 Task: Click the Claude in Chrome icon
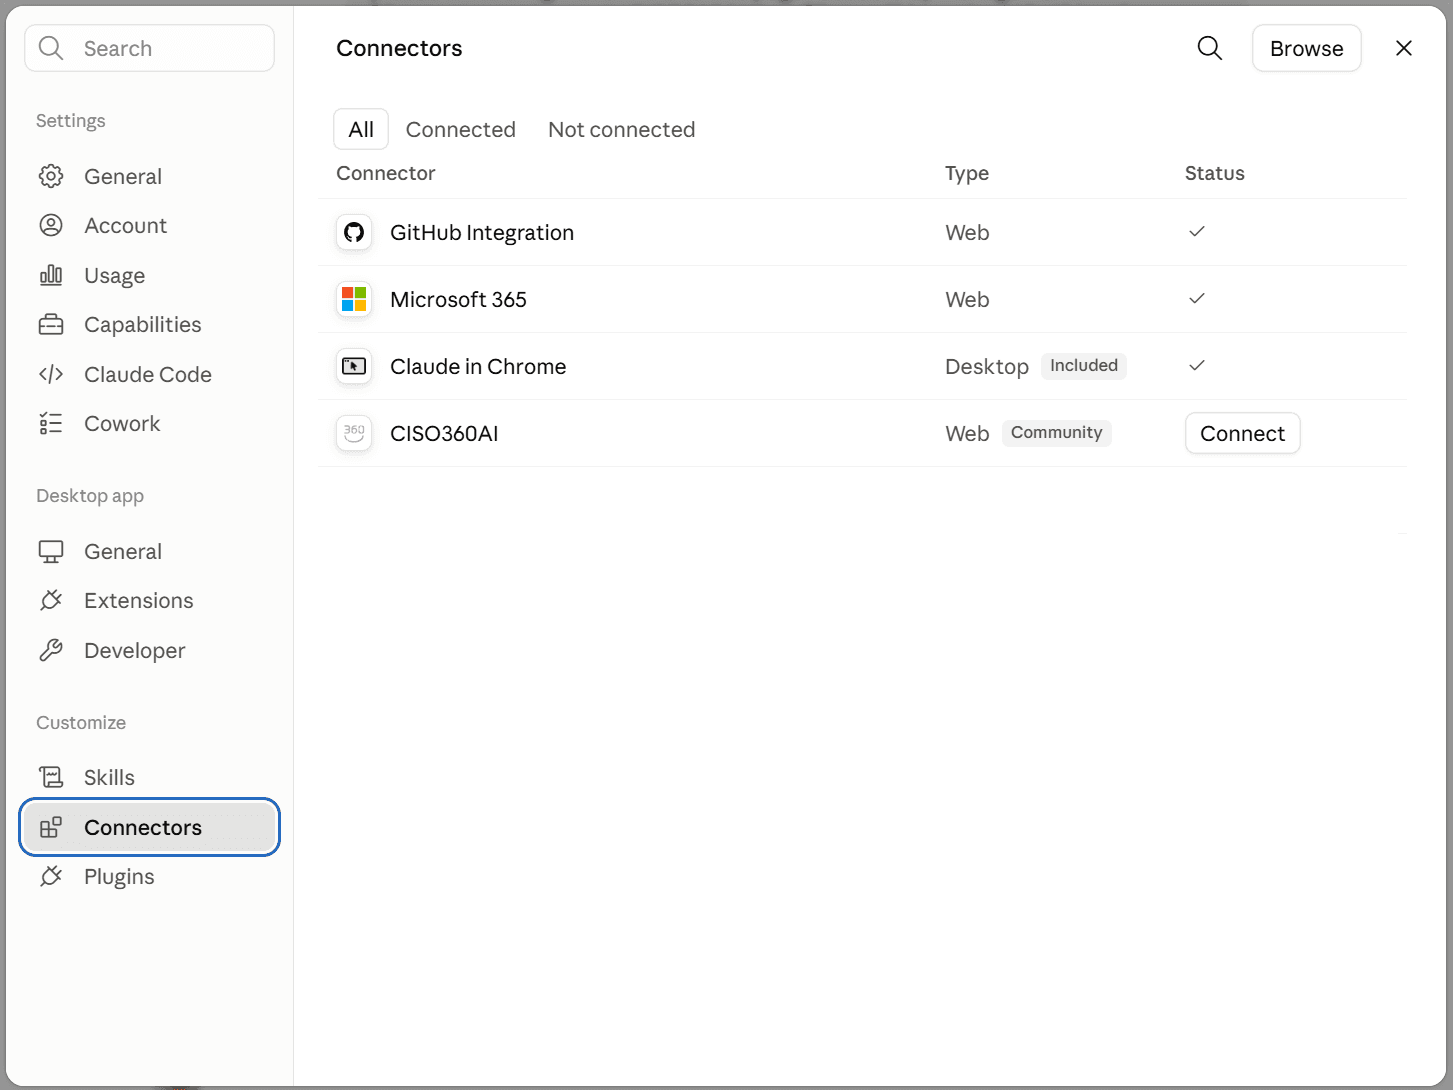pos(354,366)
